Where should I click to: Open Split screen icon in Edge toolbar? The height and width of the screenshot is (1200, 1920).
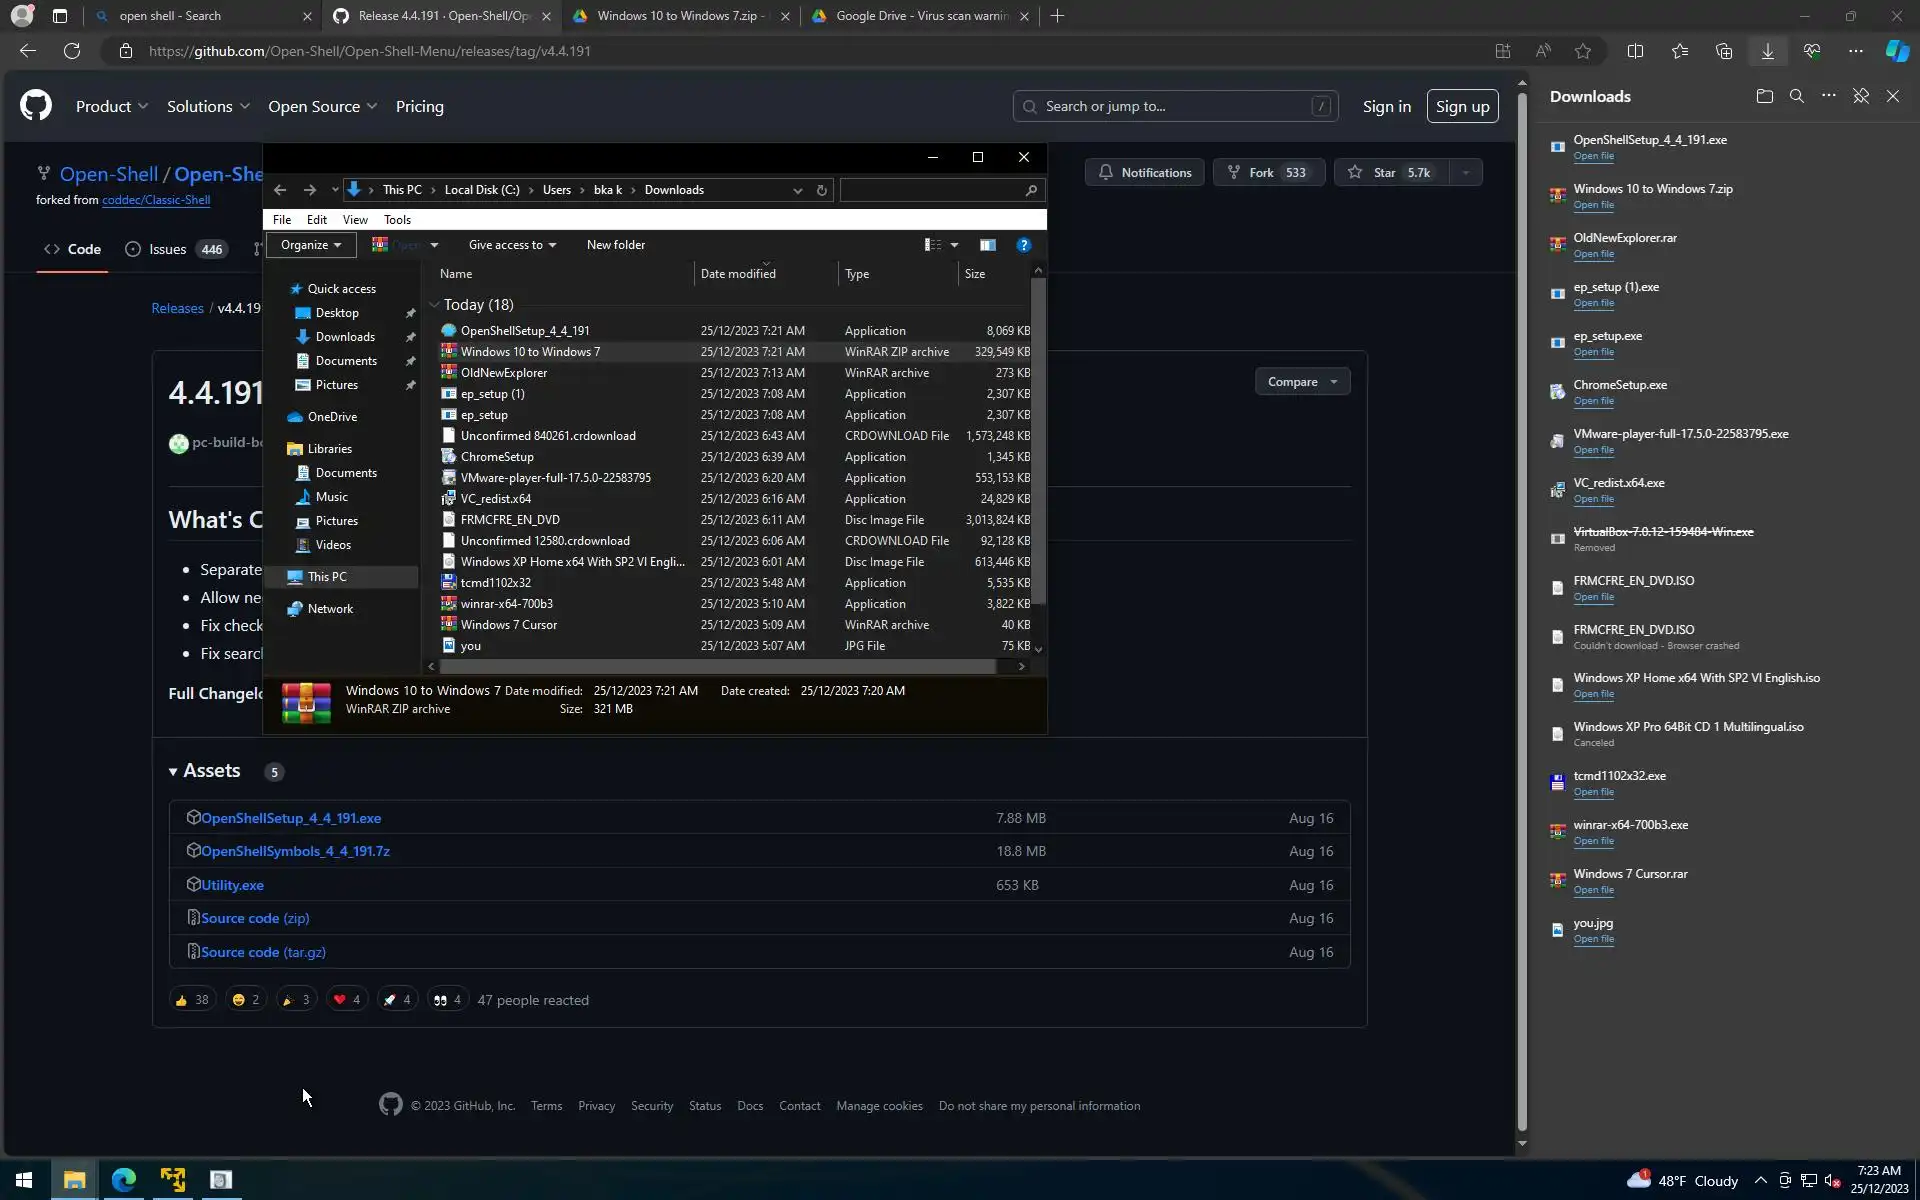point(1635,51)
